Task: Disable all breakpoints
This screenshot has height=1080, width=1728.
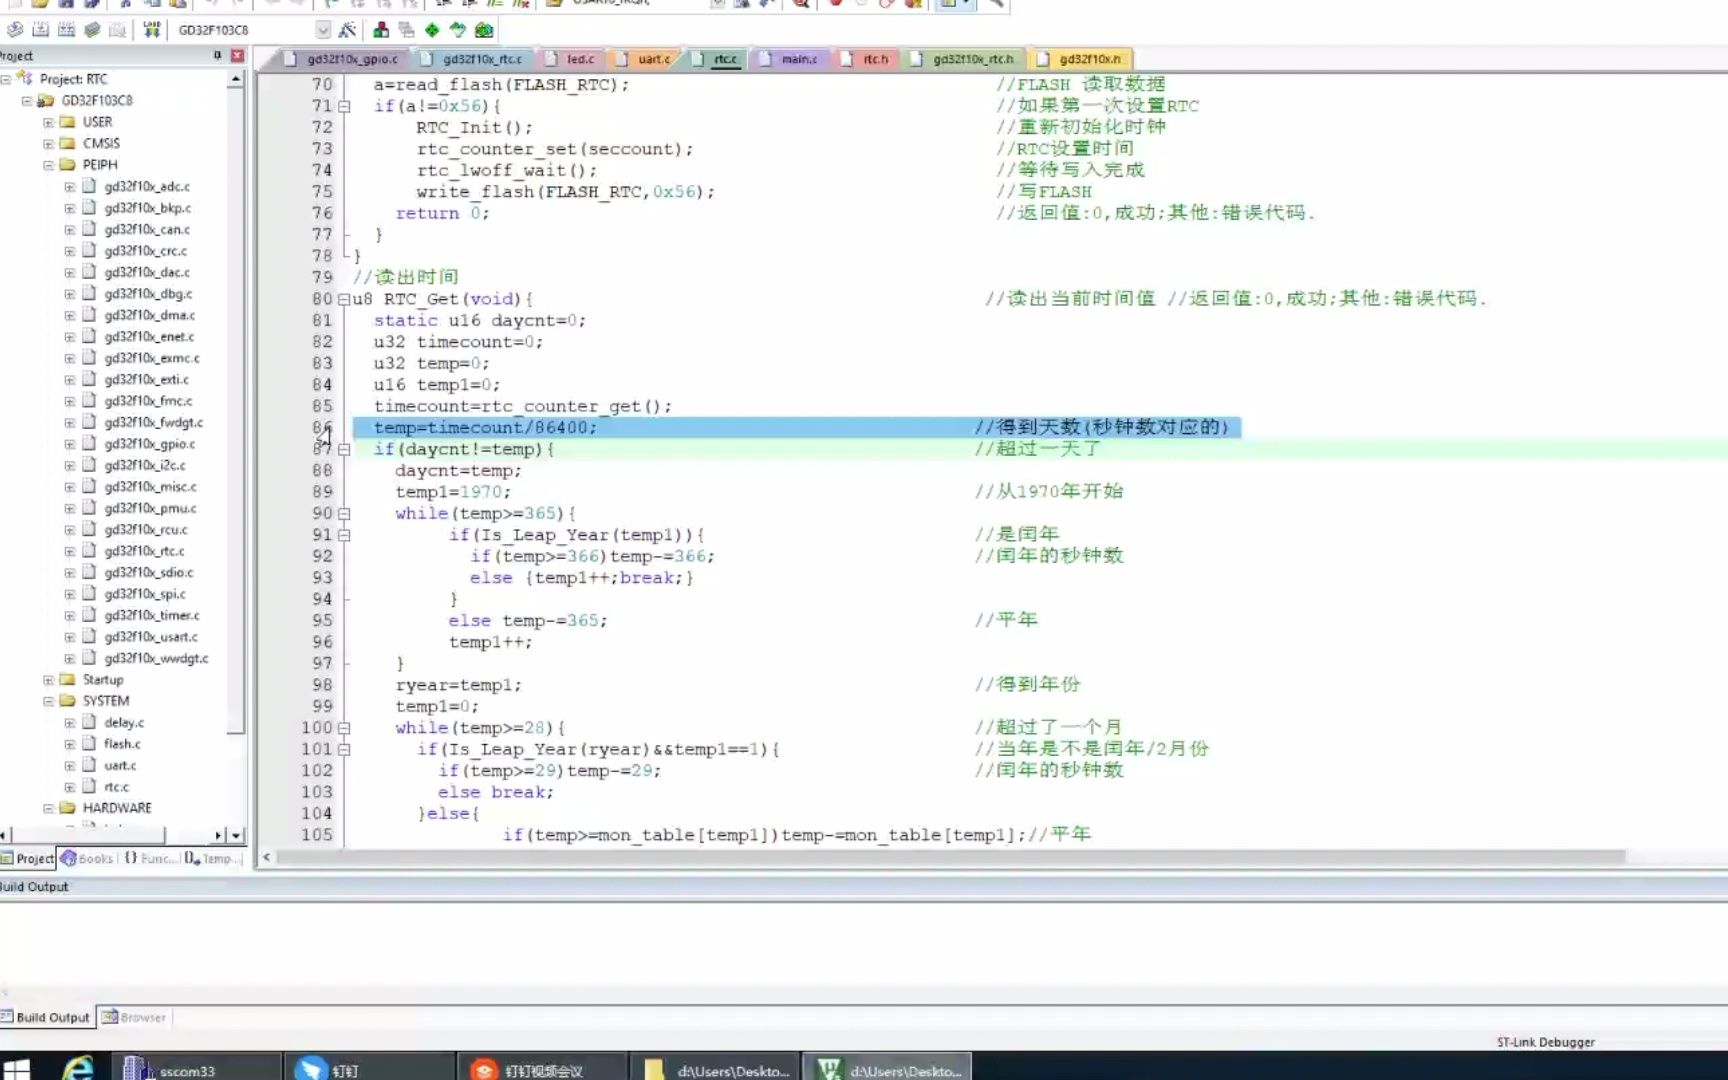Action: click(x=886, y=6)
